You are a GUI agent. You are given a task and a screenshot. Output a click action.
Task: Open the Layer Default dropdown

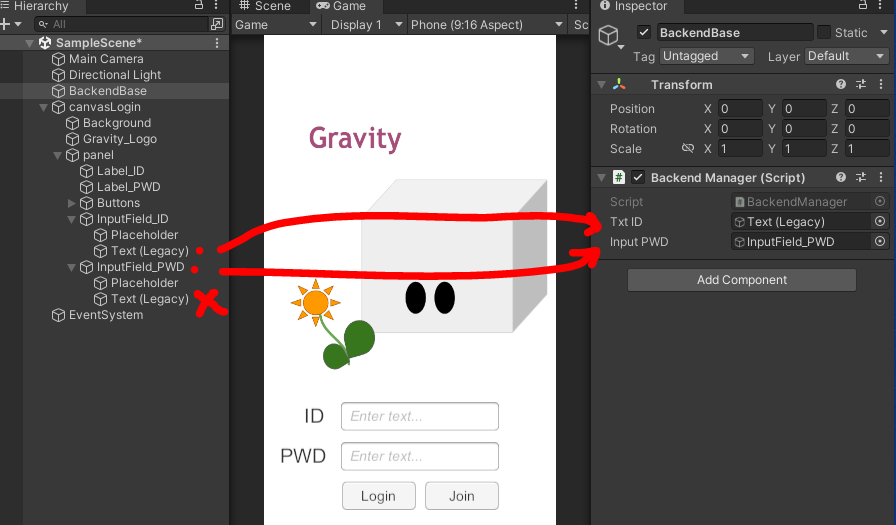(x=847, y=56)
